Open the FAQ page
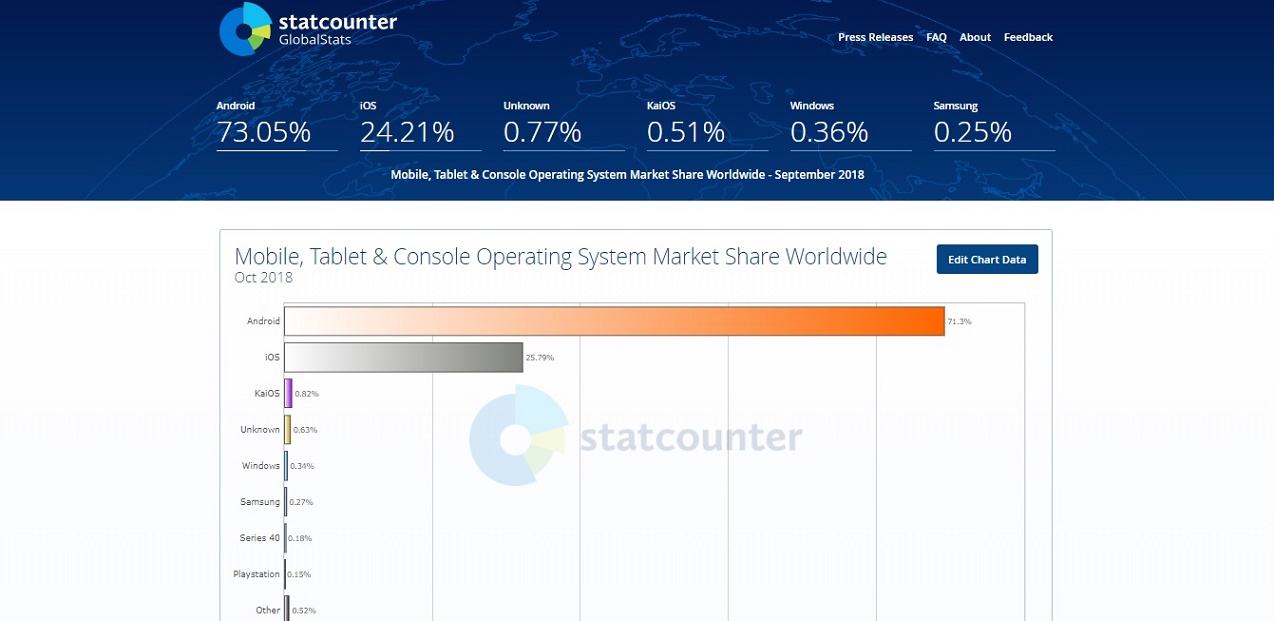The height and width of the screenshot is (621, 1274). tap(936, 37)
